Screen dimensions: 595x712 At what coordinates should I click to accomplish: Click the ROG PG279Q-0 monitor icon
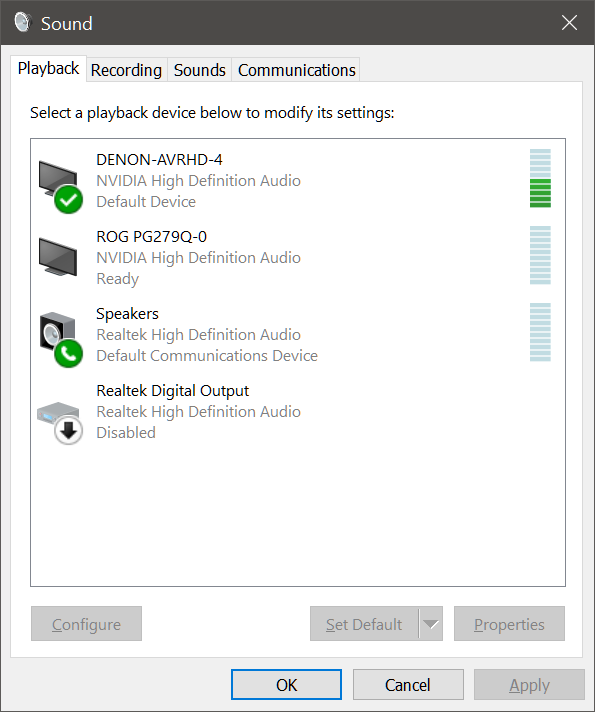click(58, 257)
